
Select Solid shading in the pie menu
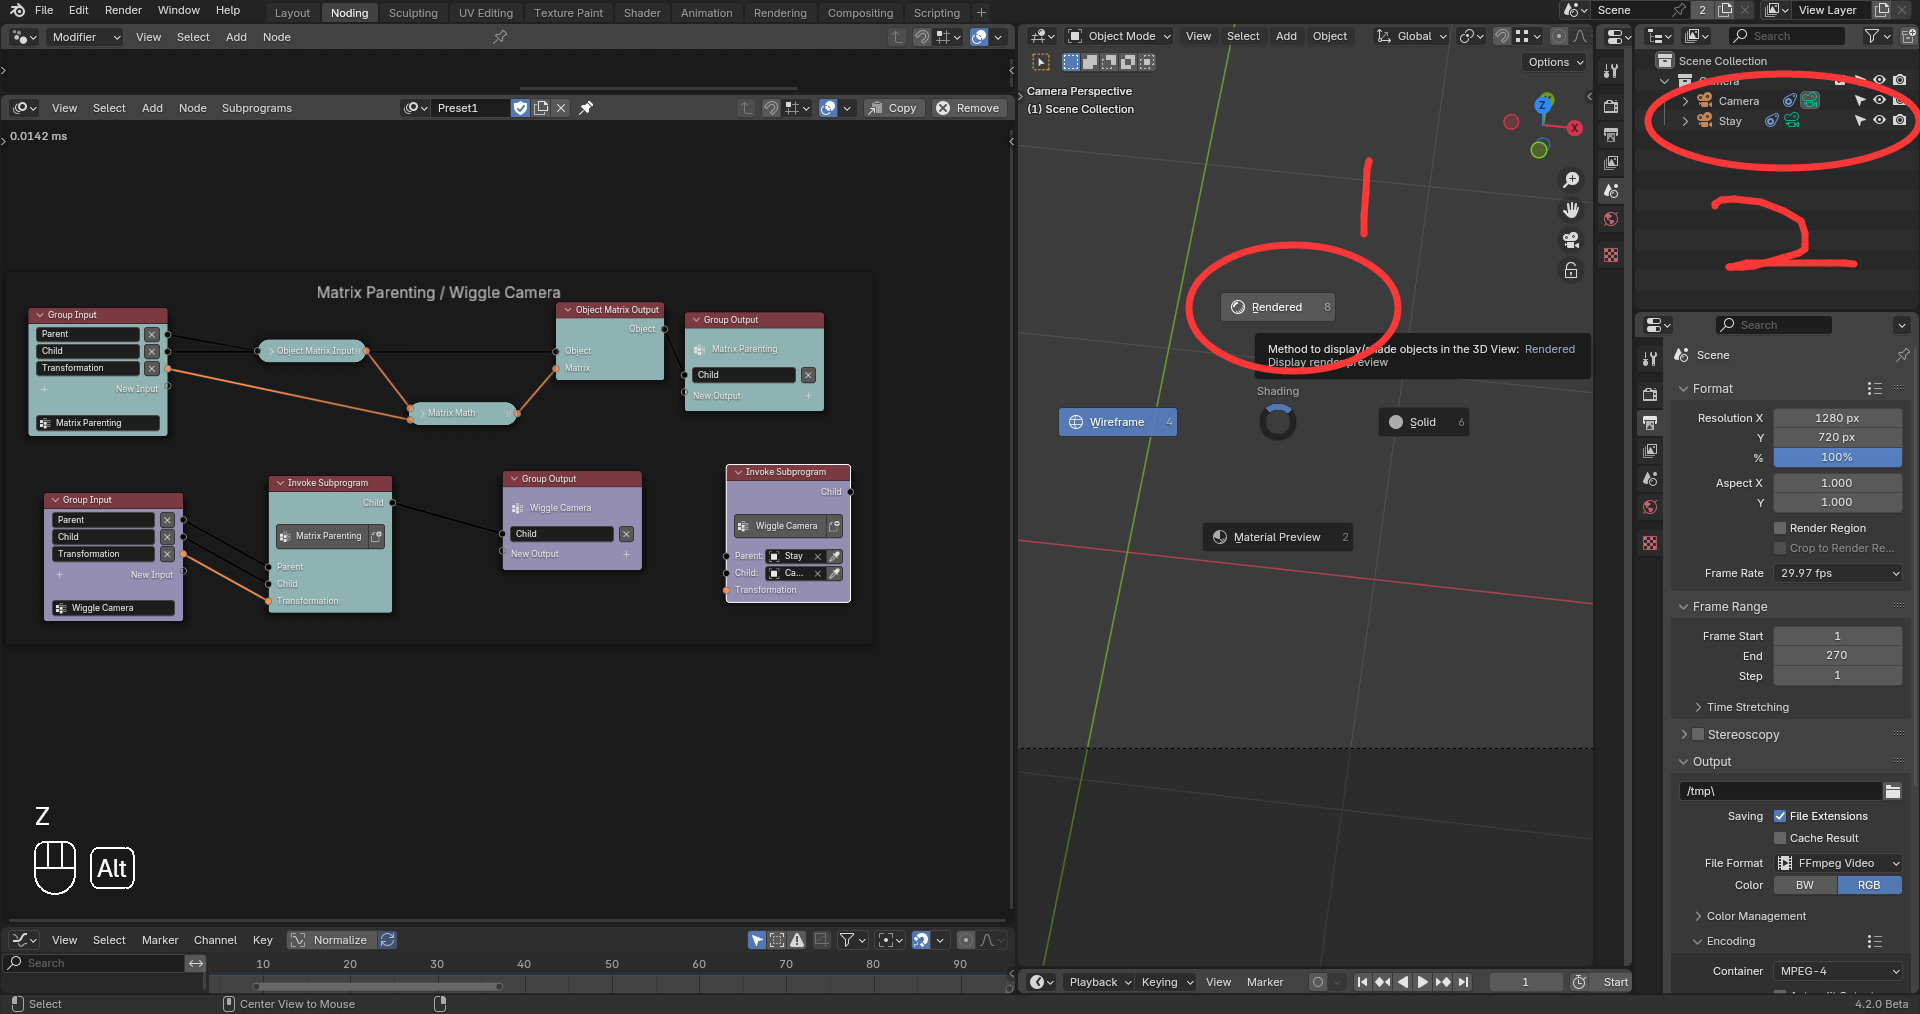(x=1423, y=422)
